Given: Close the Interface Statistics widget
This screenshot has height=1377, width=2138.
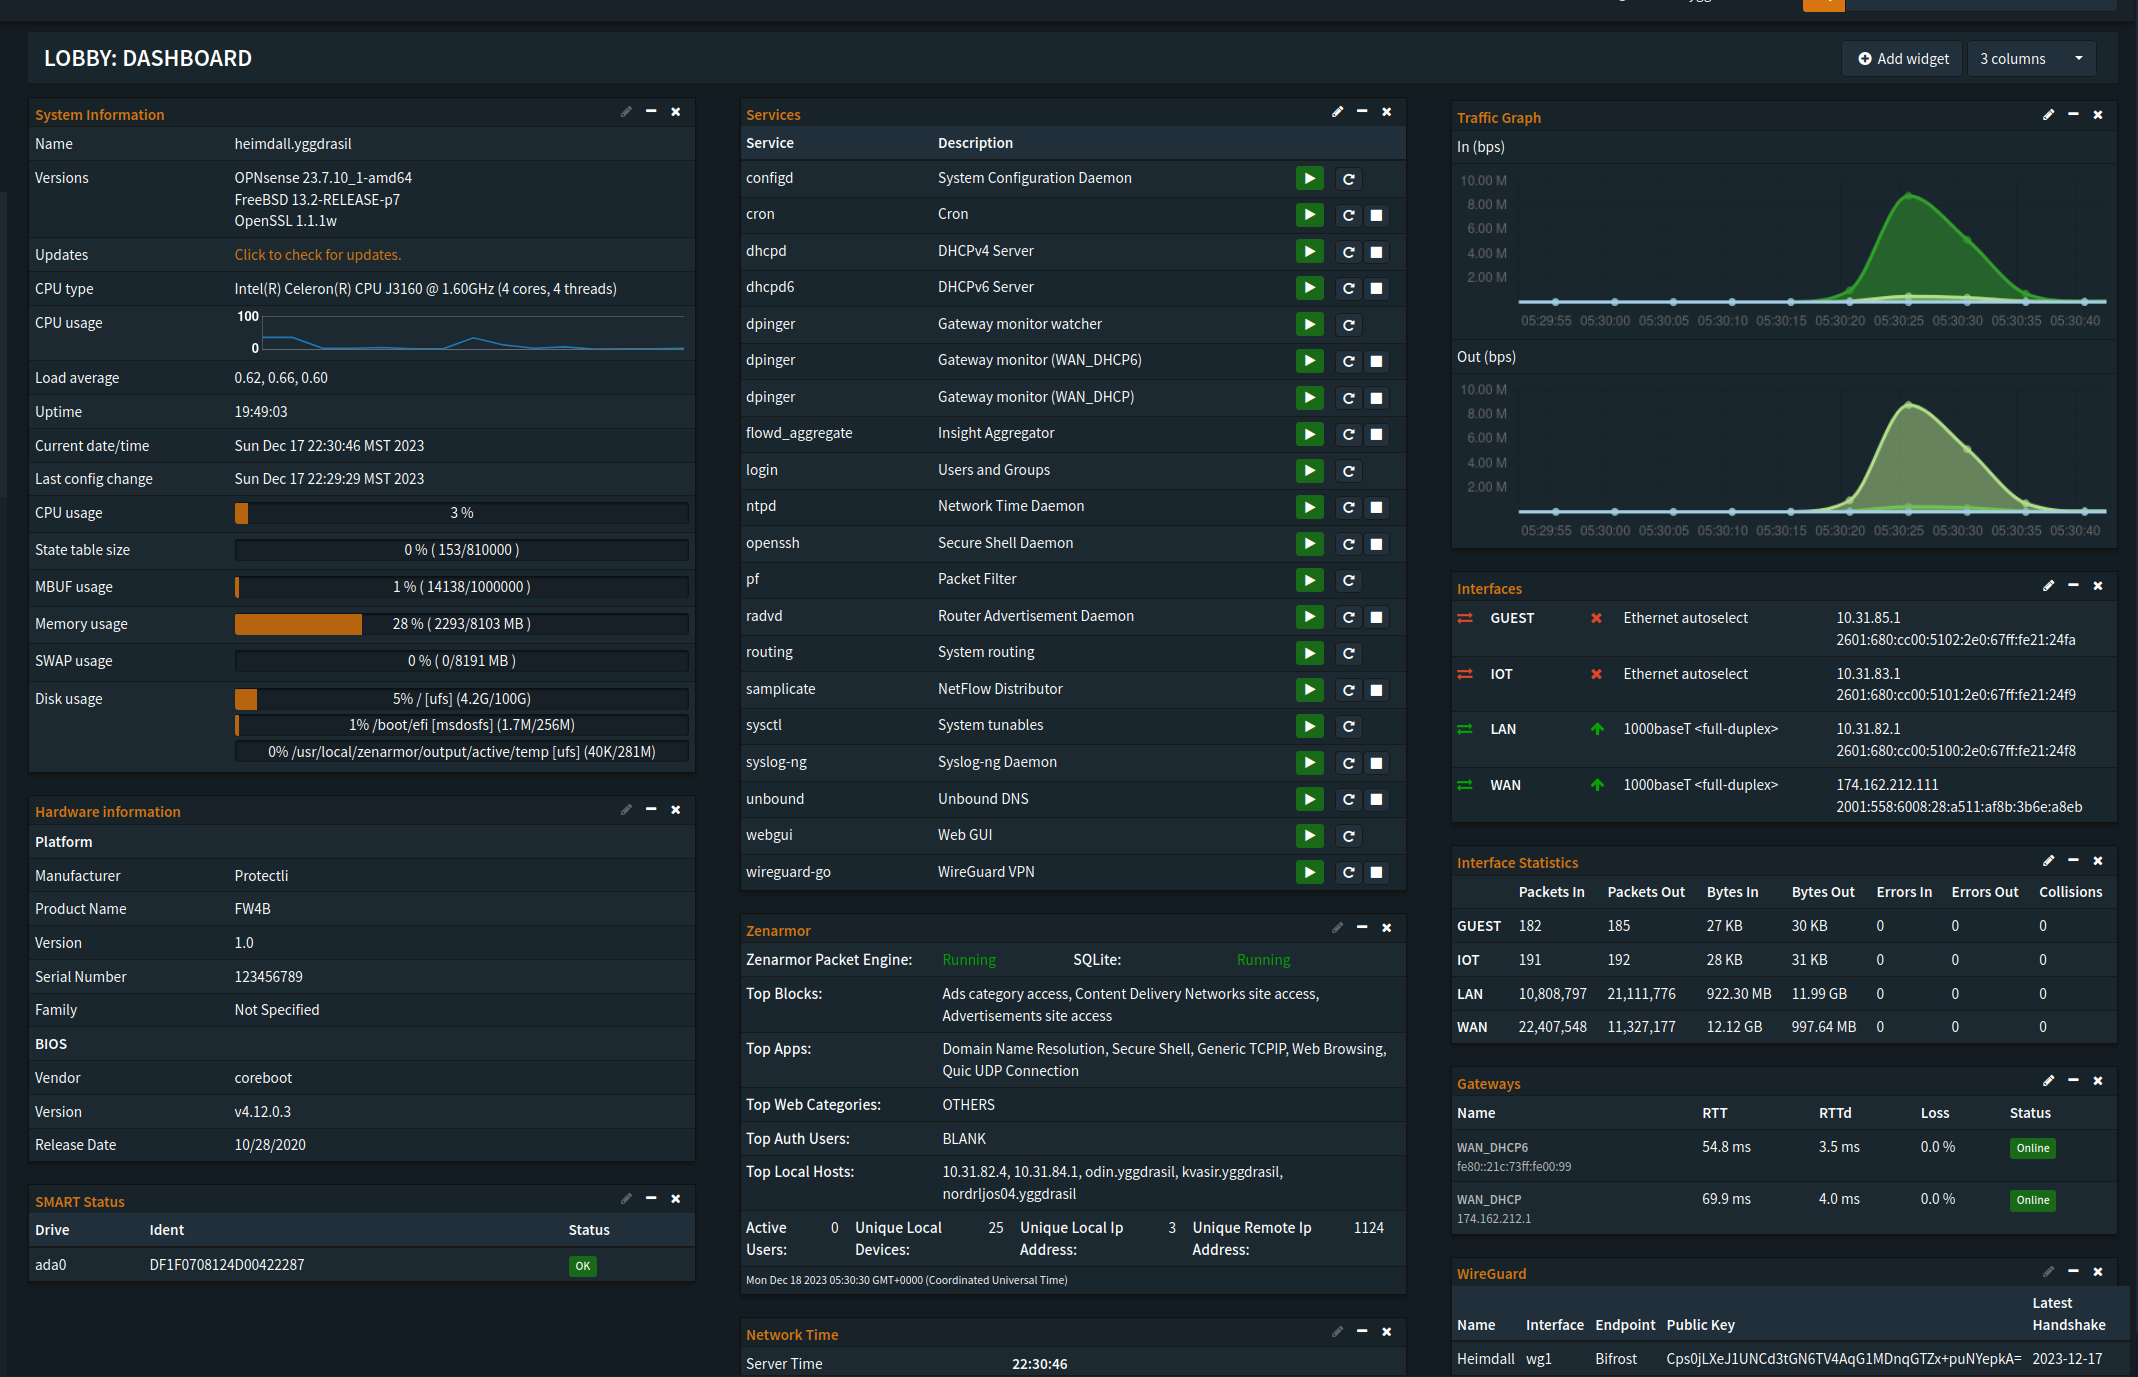Looking at the screenshot, I should (x=2098, y=860).
